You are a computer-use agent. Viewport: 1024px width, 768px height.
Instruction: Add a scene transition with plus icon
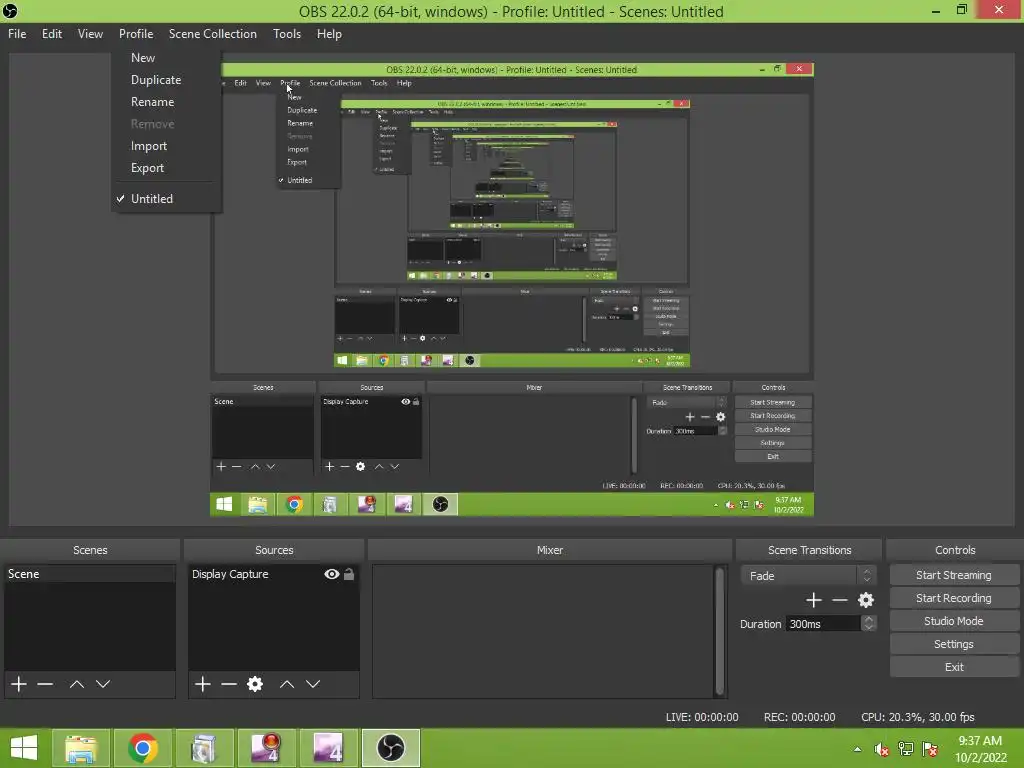tap(814, 600)
